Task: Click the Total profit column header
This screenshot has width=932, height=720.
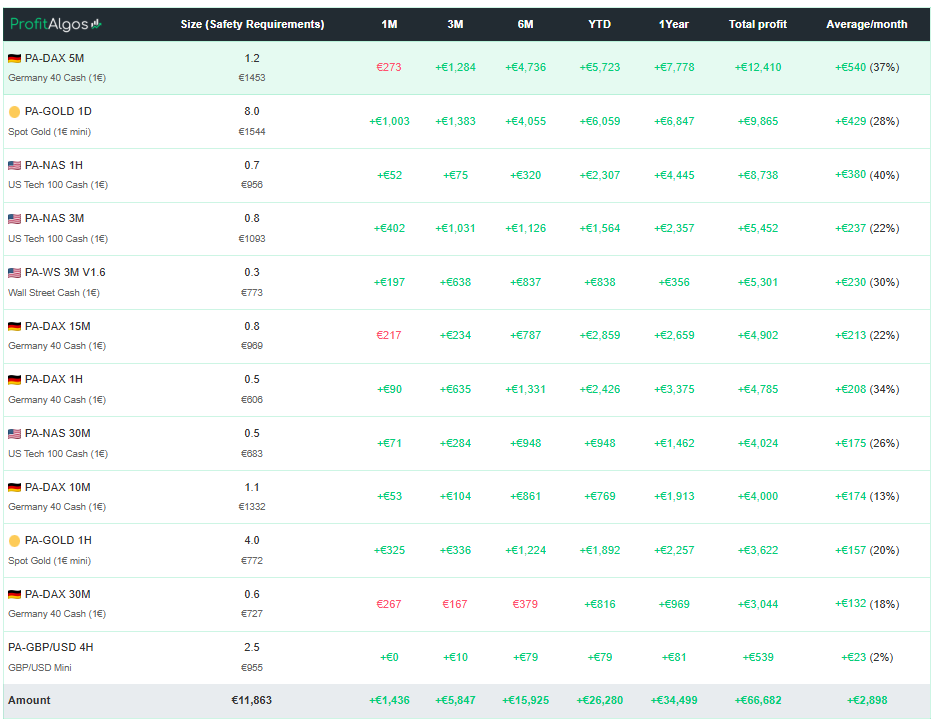Action: click(x=757, y=24)
